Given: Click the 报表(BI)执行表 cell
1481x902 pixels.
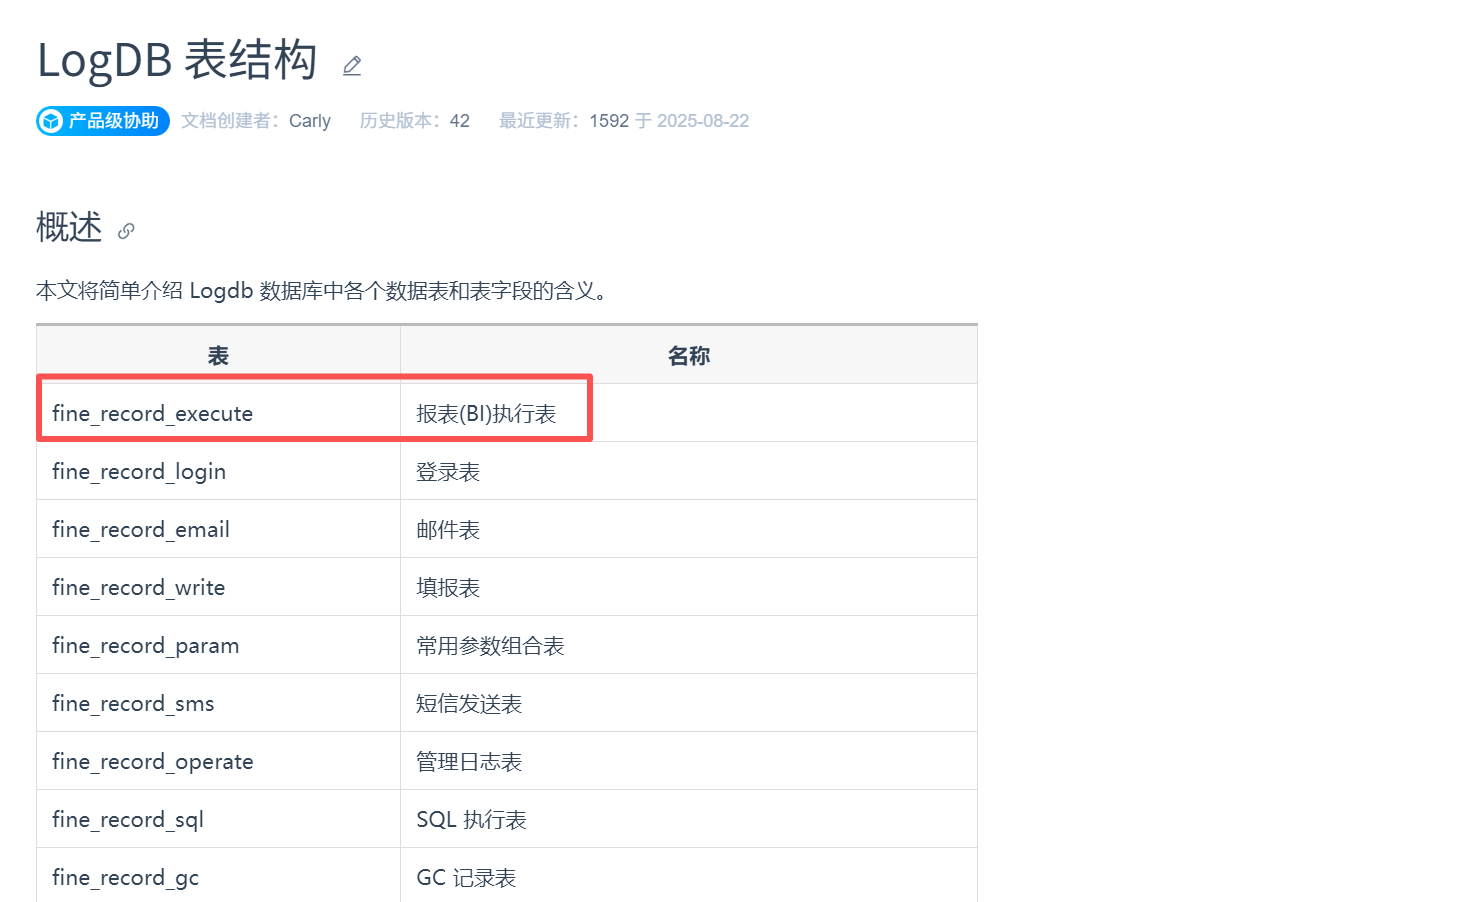Looking at the screenshot, I should 486,414.
